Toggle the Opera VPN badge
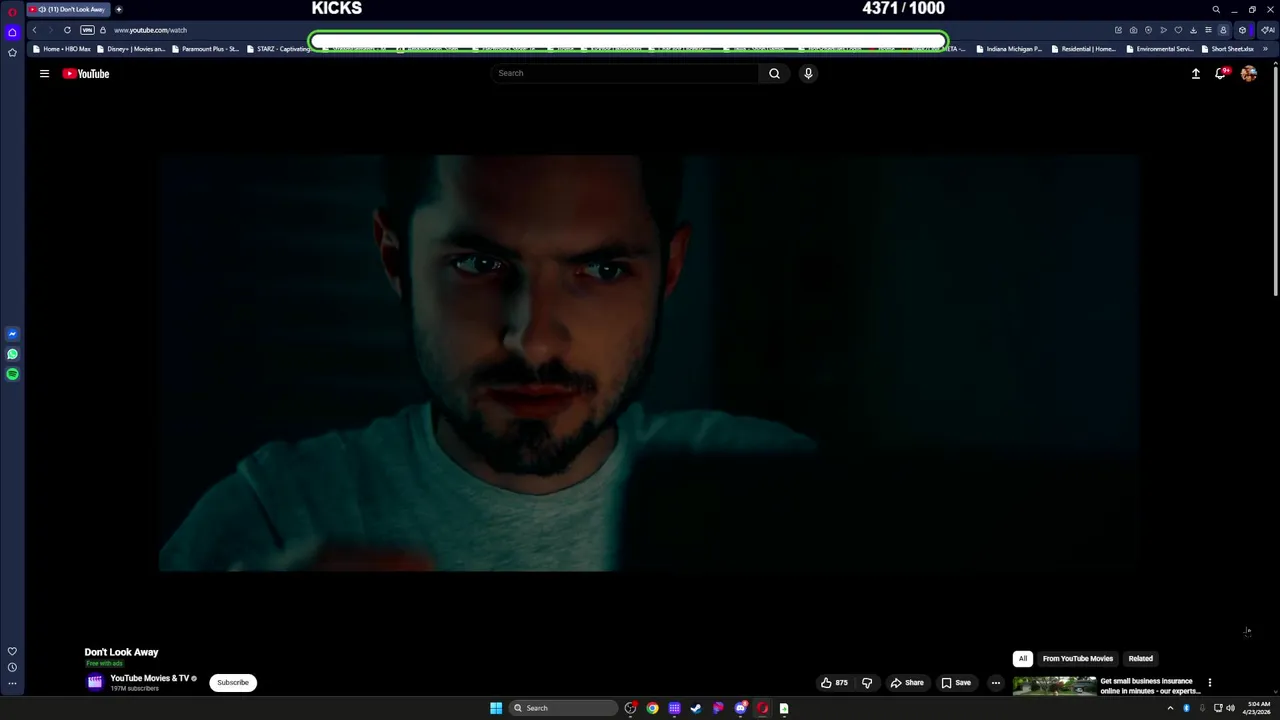 (x=87, y=30)
